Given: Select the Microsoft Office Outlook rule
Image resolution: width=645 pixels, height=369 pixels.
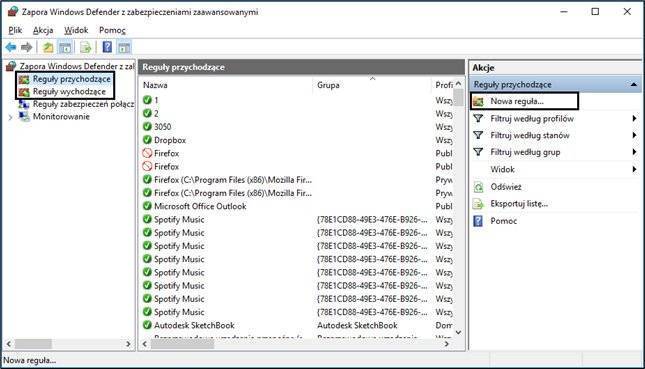Looking at the screenshot, I should point(200,206).
